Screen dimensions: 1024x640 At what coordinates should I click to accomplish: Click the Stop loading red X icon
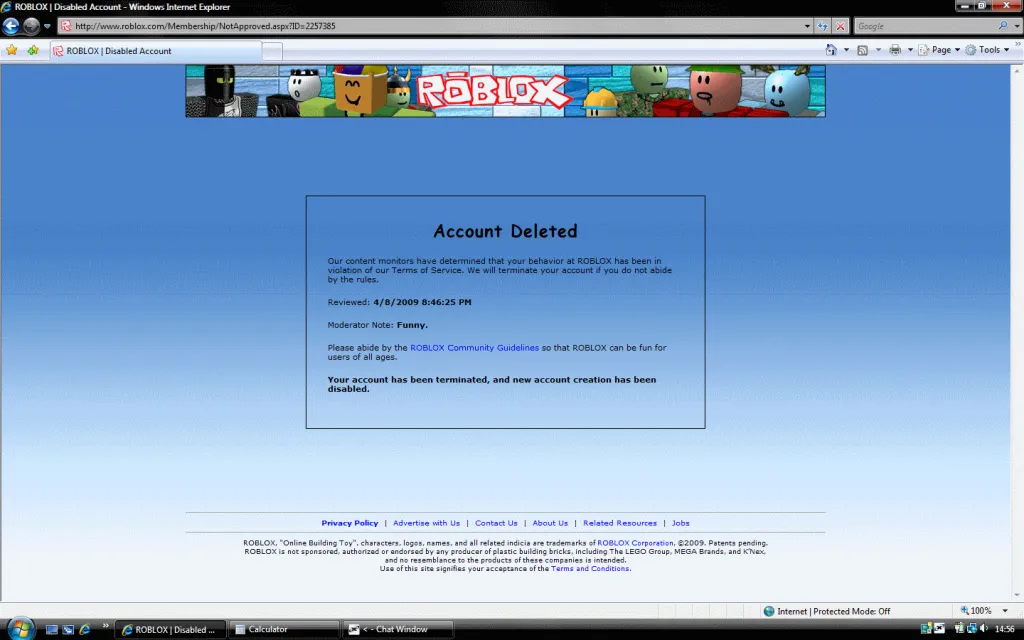pos(841,26)
